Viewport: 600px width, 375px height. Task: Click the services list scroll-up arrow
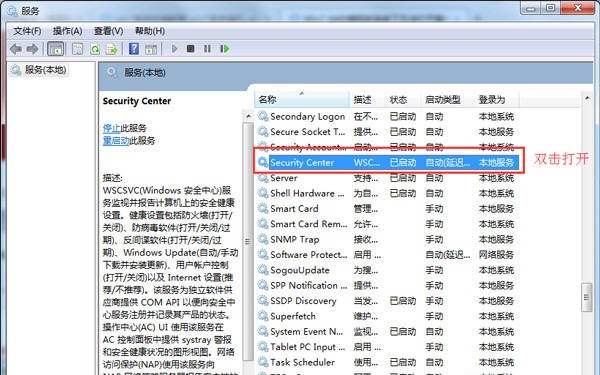pos(587,98)
